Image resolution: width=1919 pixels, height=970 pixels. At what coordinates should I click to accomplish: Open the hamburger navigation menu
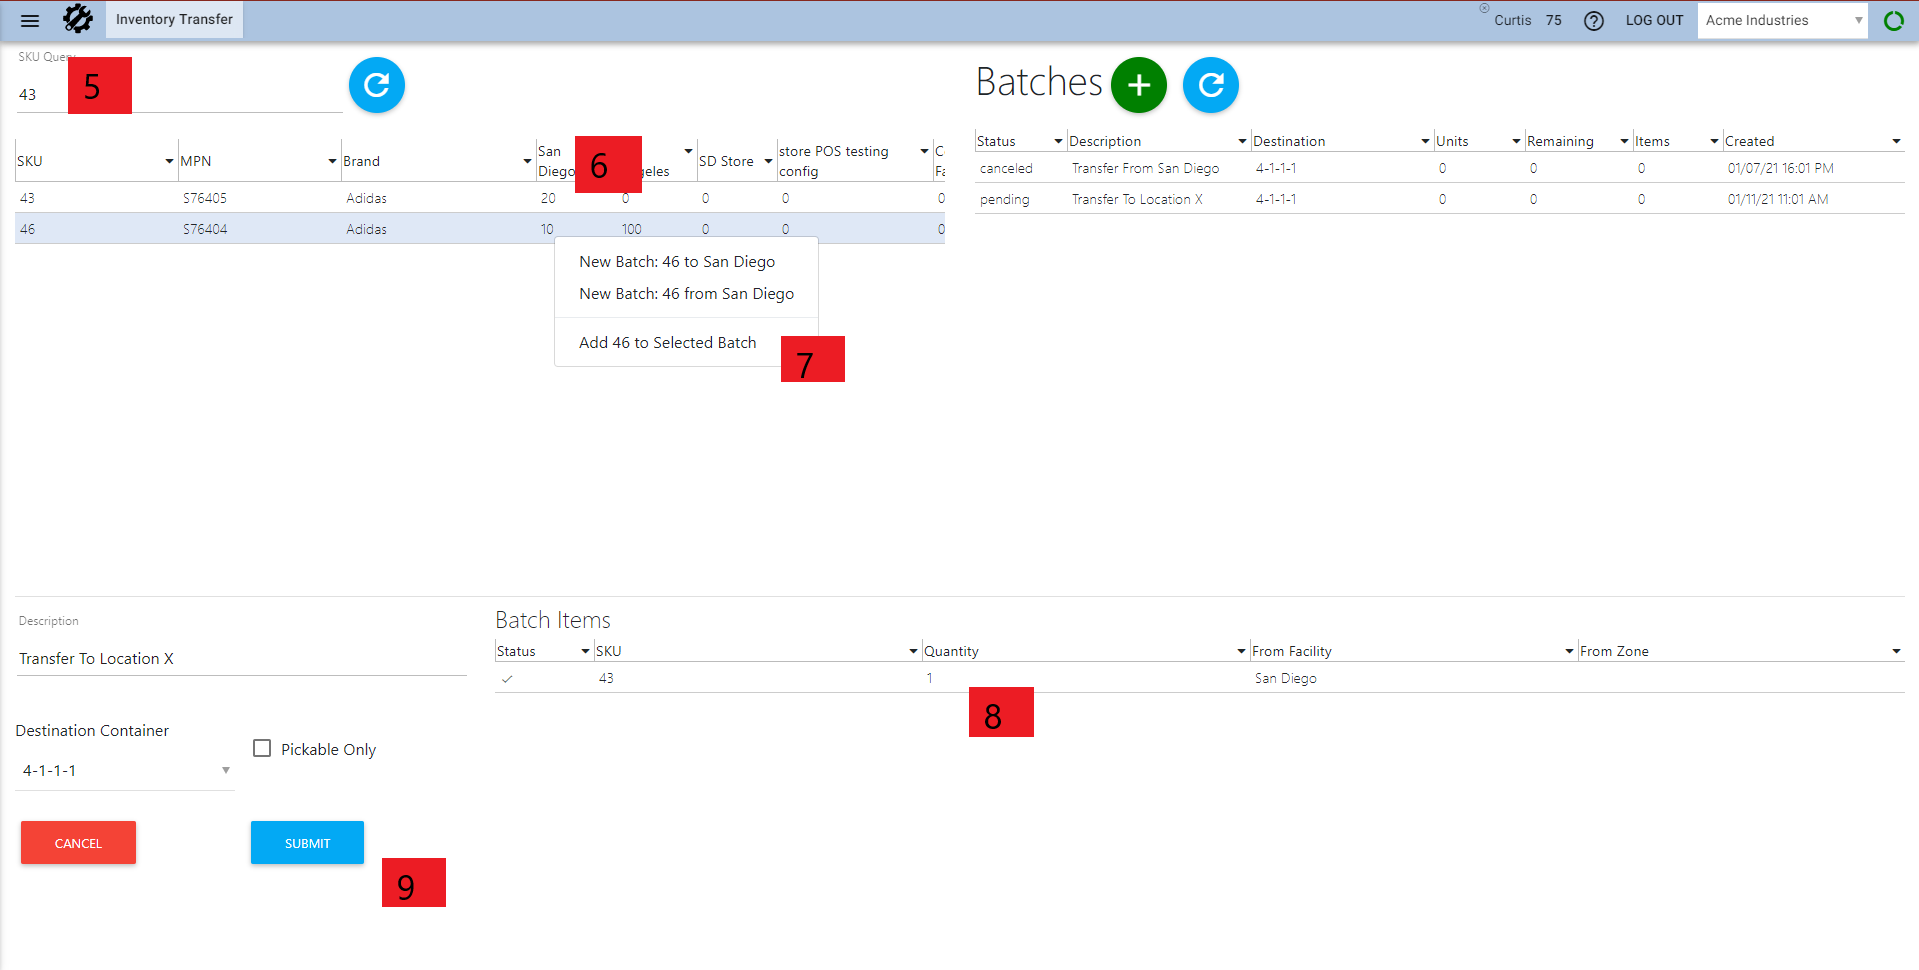click(x=30, y=20)
